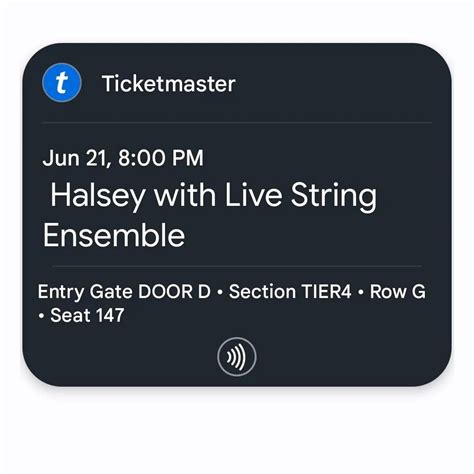Select the Entry Gate DOOR D text

(x=124, y=292)
